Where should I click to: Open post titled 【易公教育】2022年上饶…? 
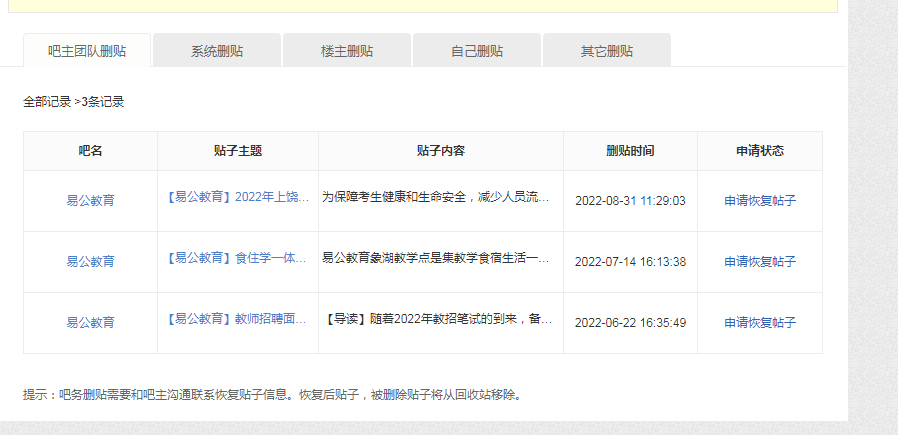coord(237,198)
